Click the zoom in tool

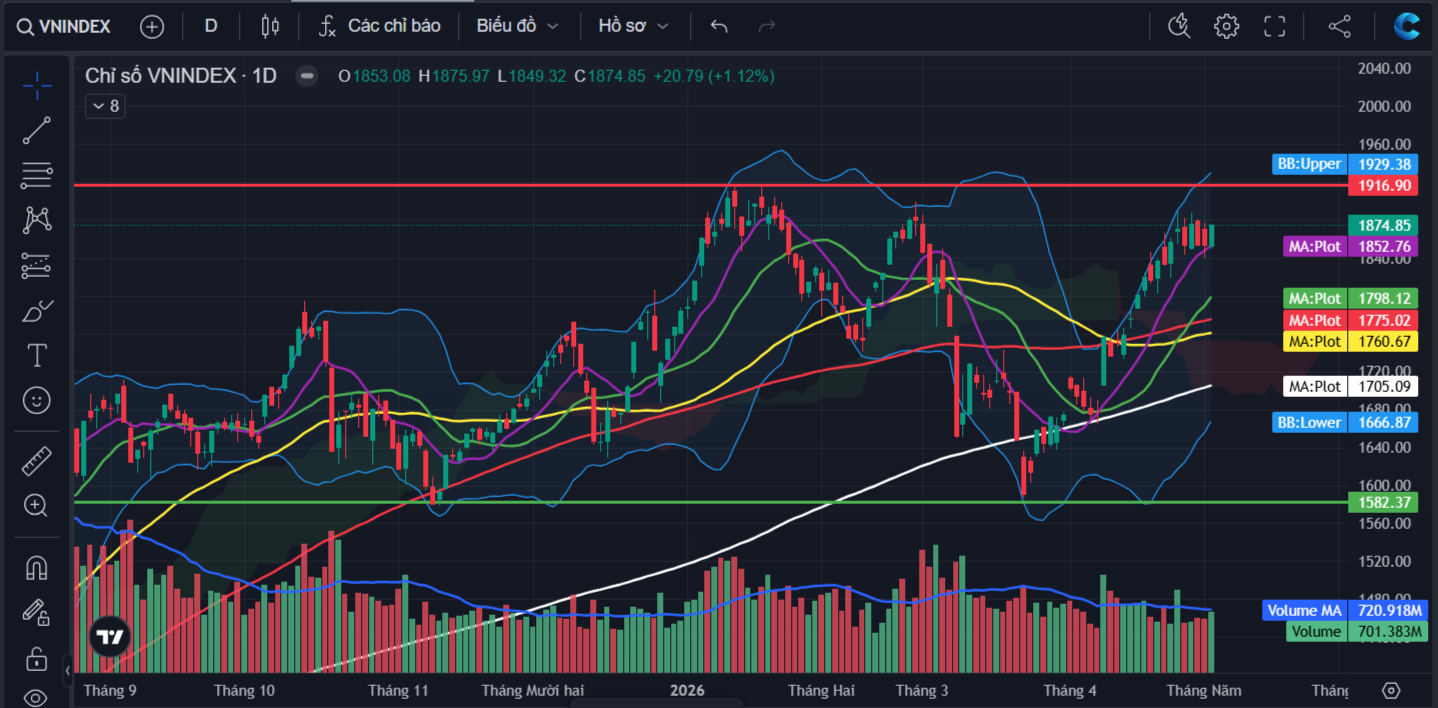pyautogui.click(x=37, y=505)
